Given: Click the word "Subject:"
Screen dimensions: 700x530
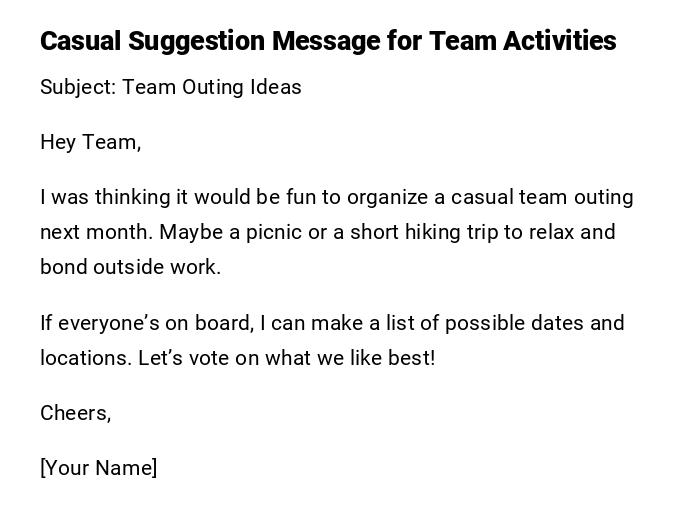Looking at the screenshot, I should tap(78, 87).
